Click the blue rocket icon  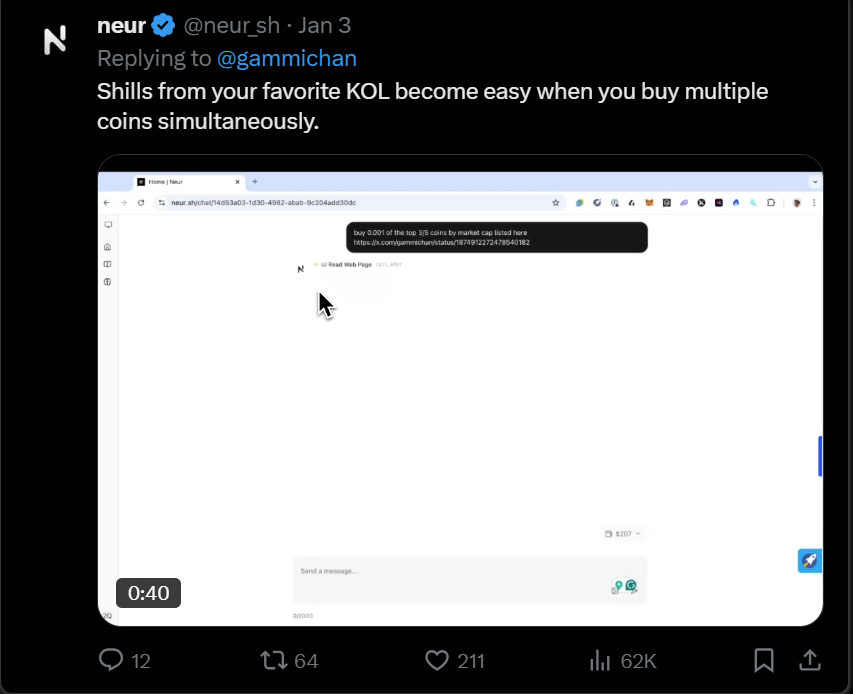(x=809, y=560)
